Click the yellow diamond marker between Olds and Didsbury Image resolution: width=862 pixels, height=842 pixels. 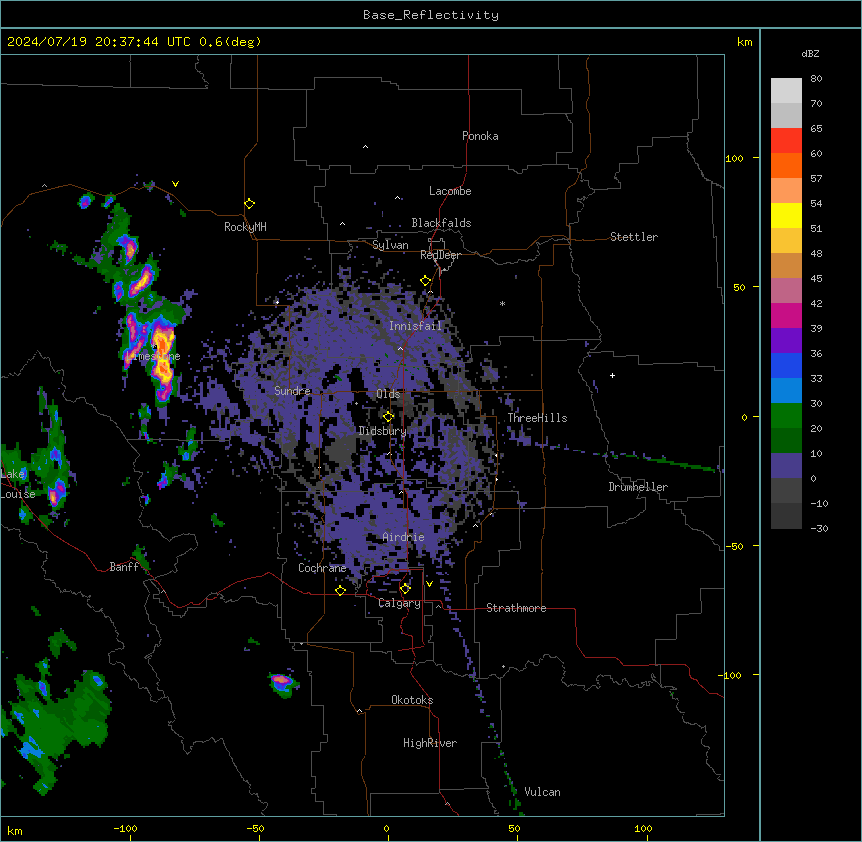[x=388, y=417]
